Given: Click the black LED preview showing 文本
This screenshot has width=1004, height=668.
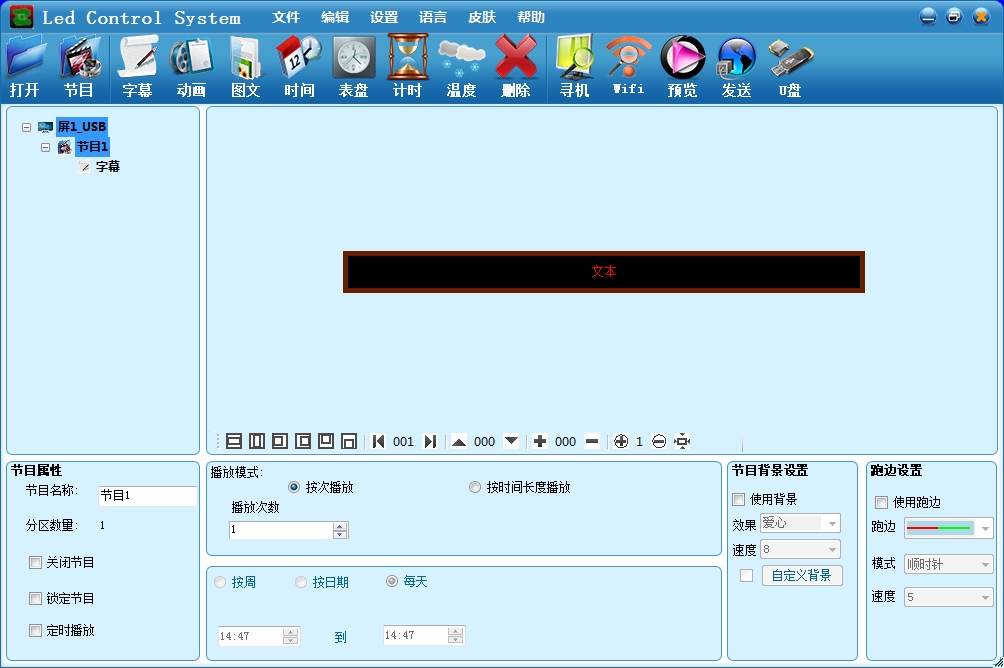Looking at the screenshot, I should click(604, 272).
